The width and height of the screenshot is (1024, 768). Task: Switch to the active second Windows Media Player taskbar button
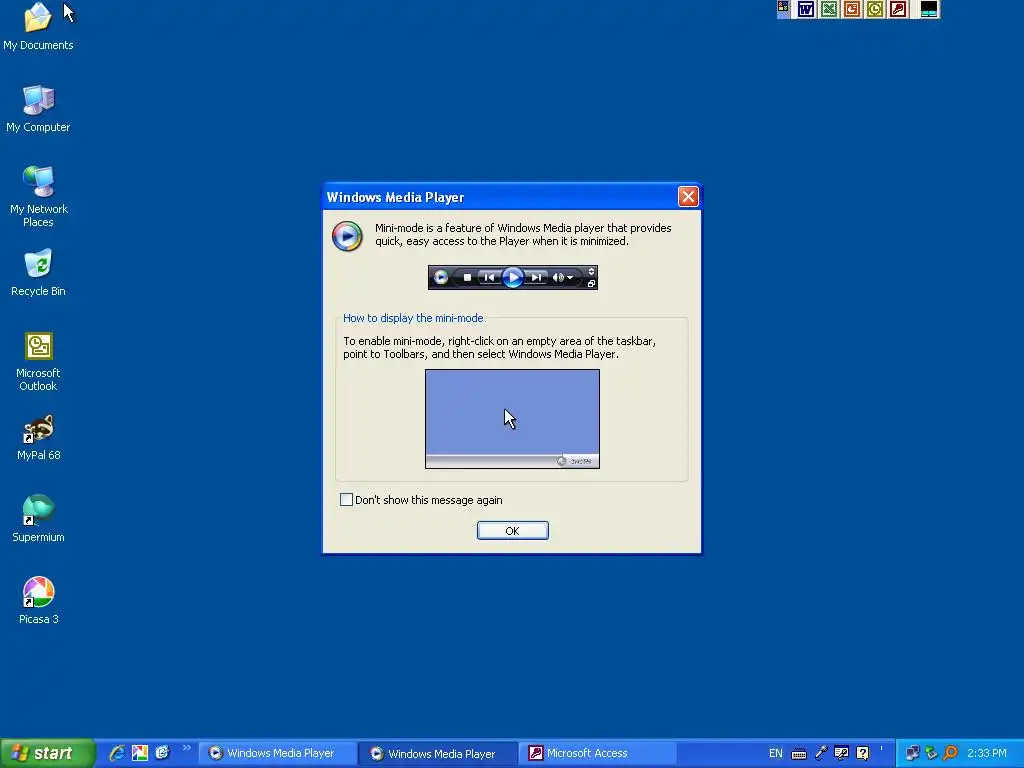pos(438,754)
